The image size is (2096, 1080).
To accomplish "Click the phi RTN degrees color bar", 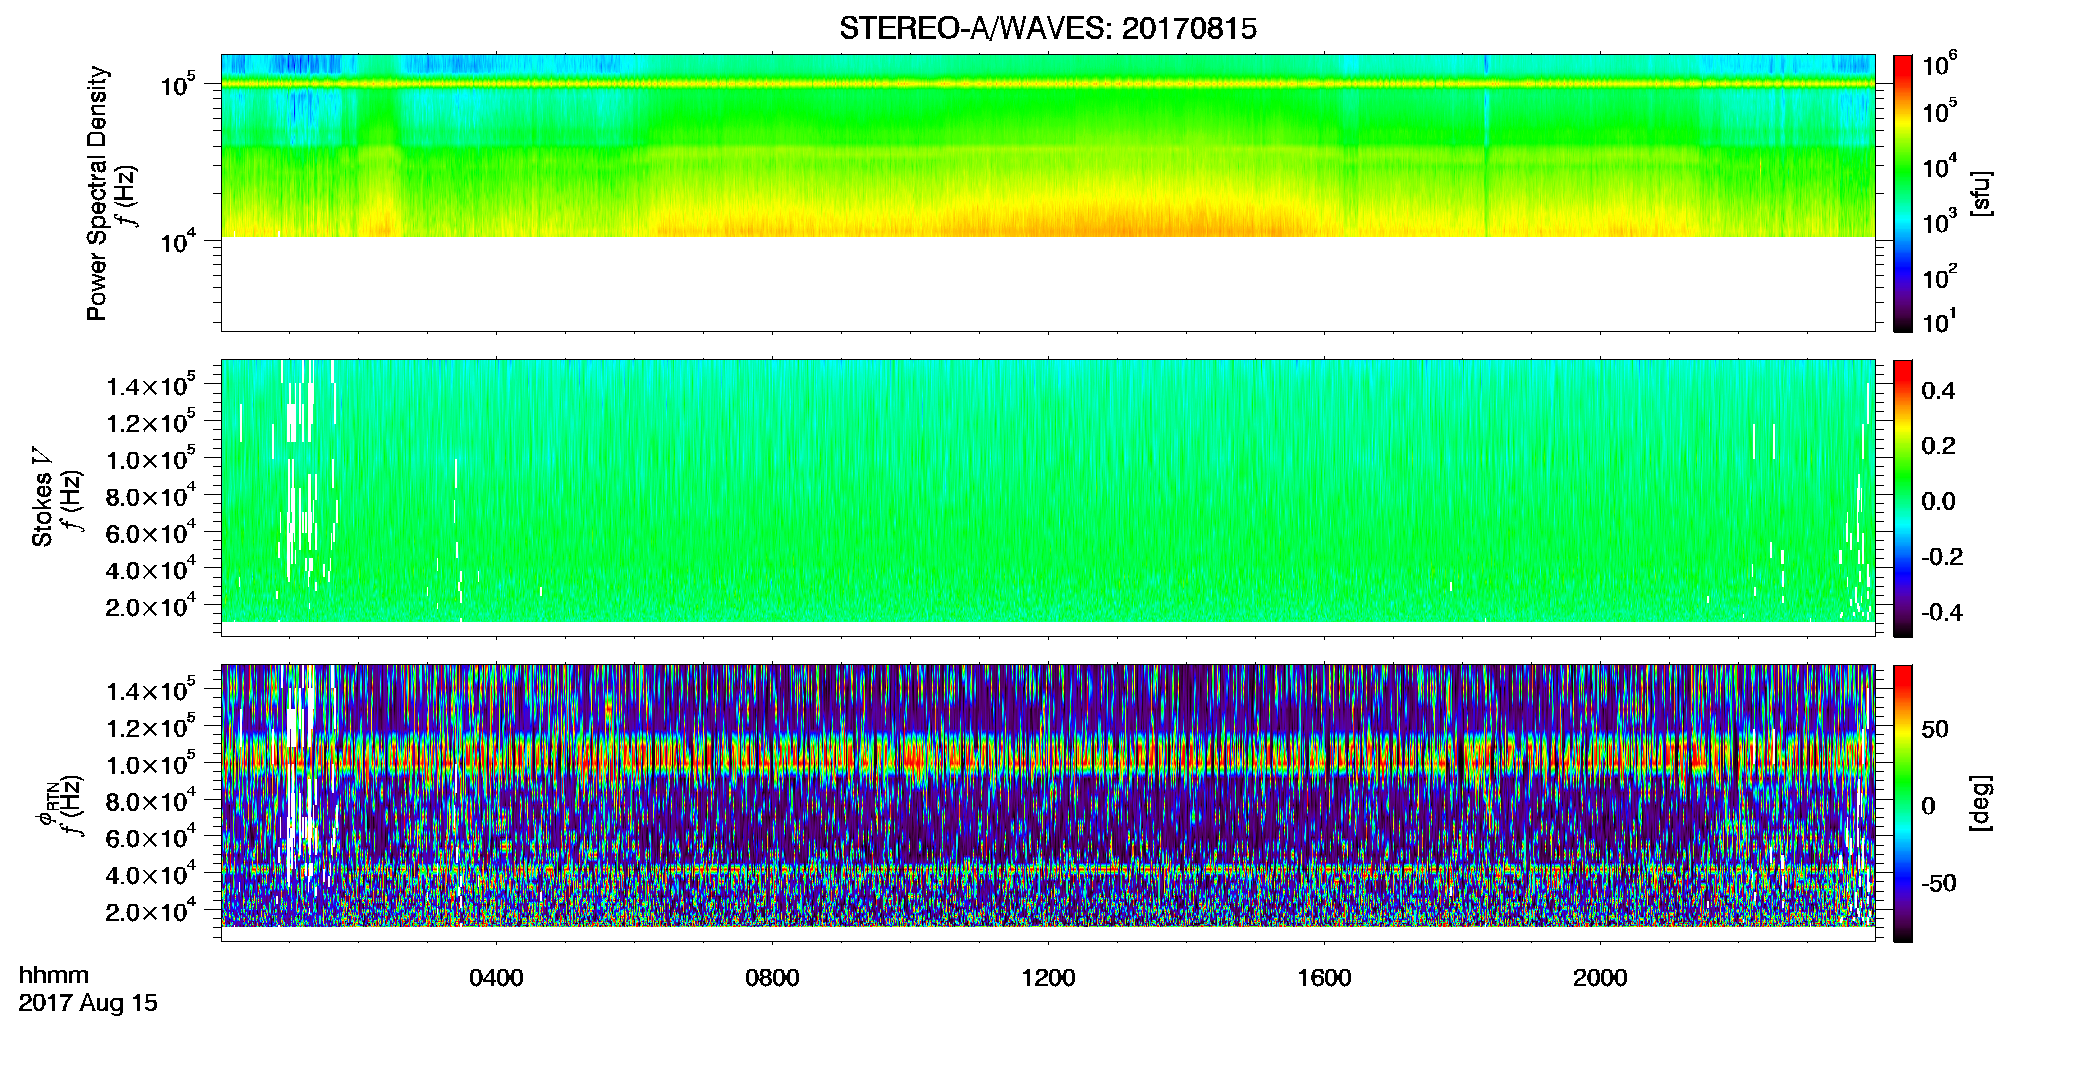I will point(1903,803).
